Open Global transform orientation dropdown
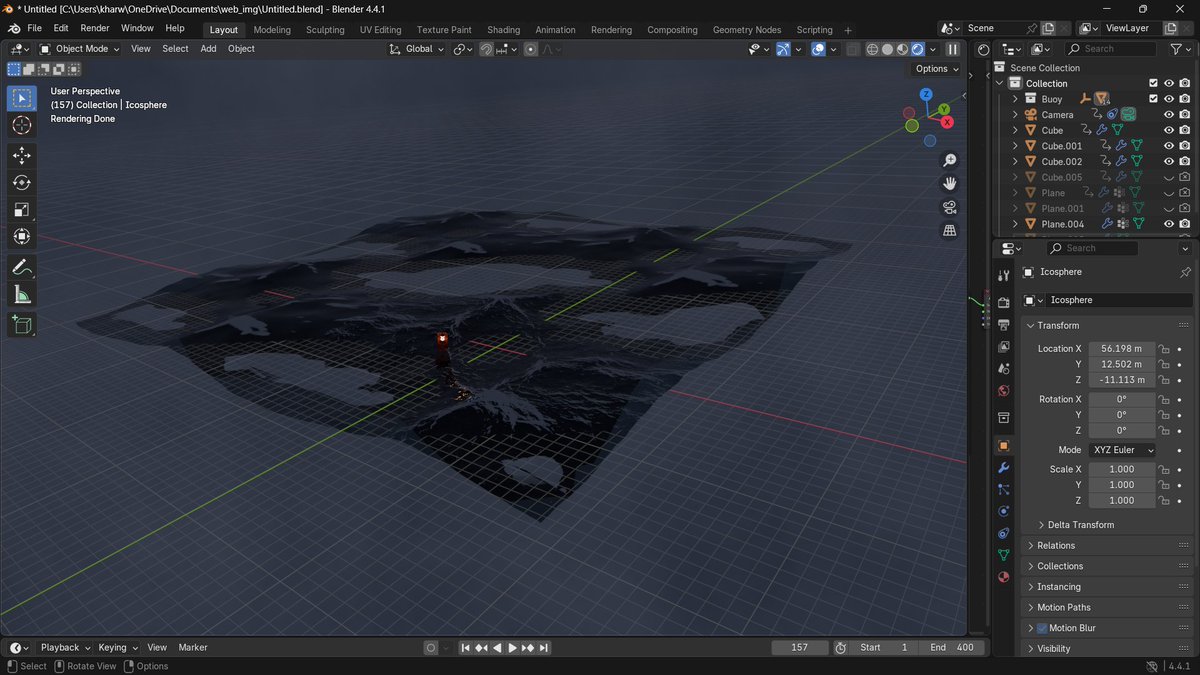This screenshot has height=675, width=1200. tap(416, 49)
